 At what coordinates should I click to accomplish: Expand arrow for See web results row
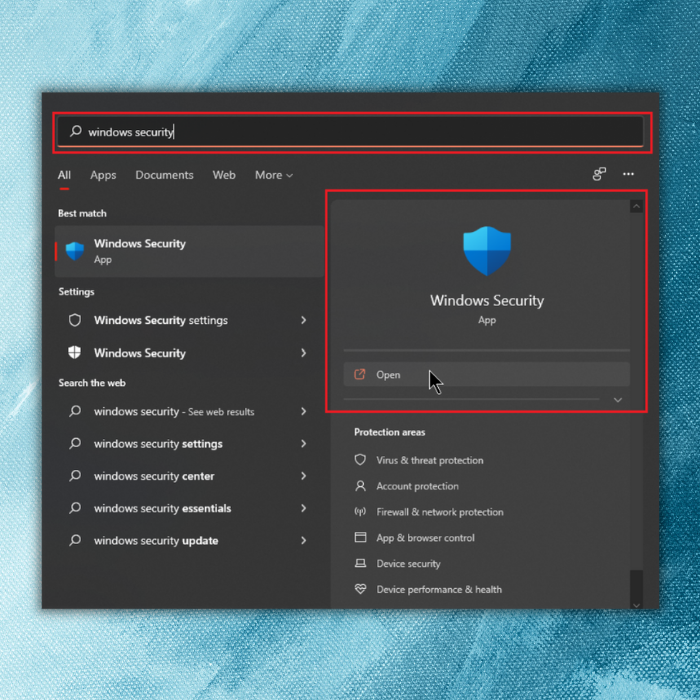pyautogui.click(x=304, y=411)
